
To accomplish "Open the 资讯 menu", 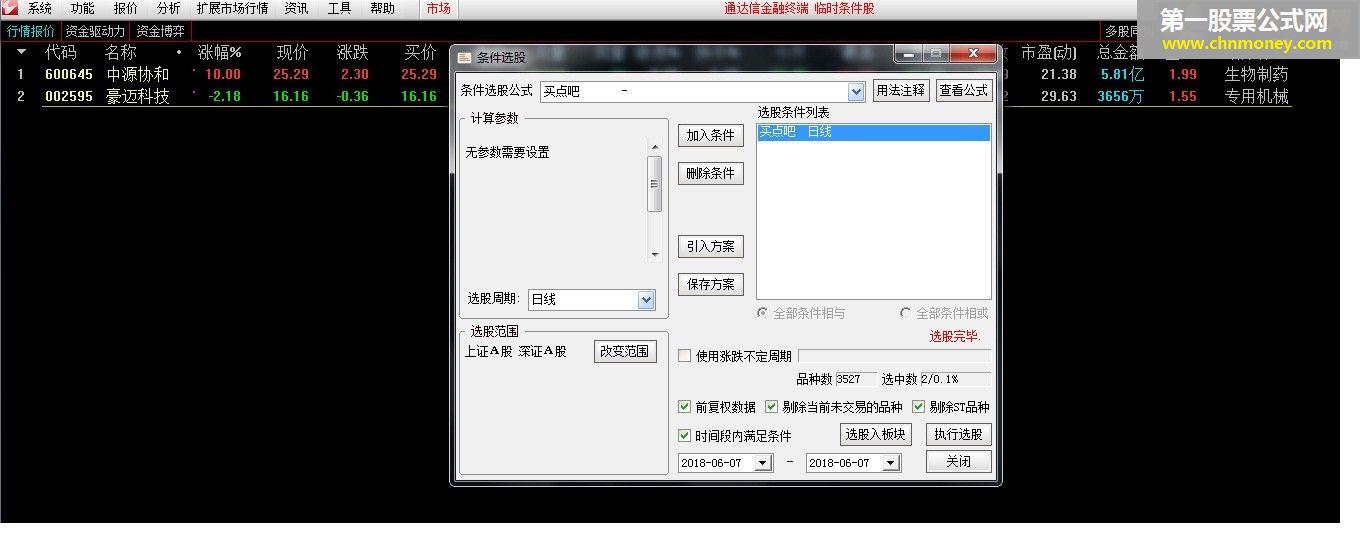I will (x=296, y=8).
